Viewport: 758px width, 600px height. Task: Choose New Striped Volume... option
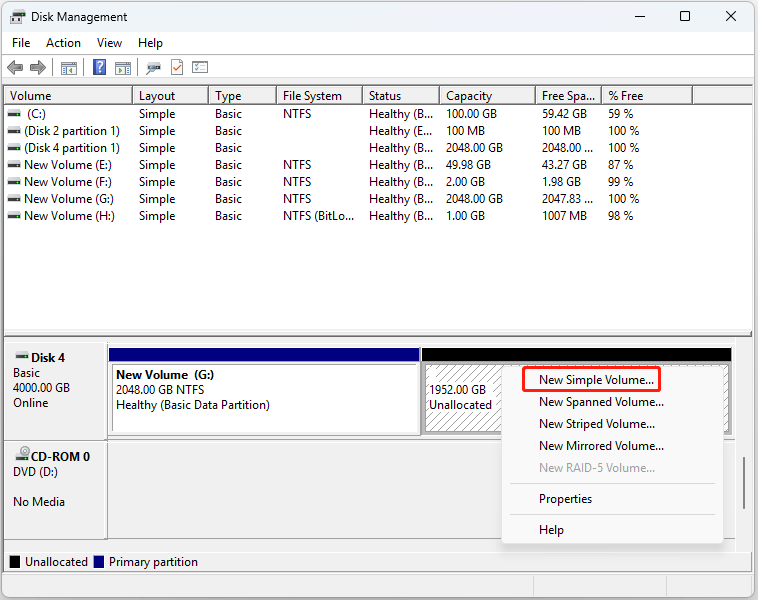597,424
